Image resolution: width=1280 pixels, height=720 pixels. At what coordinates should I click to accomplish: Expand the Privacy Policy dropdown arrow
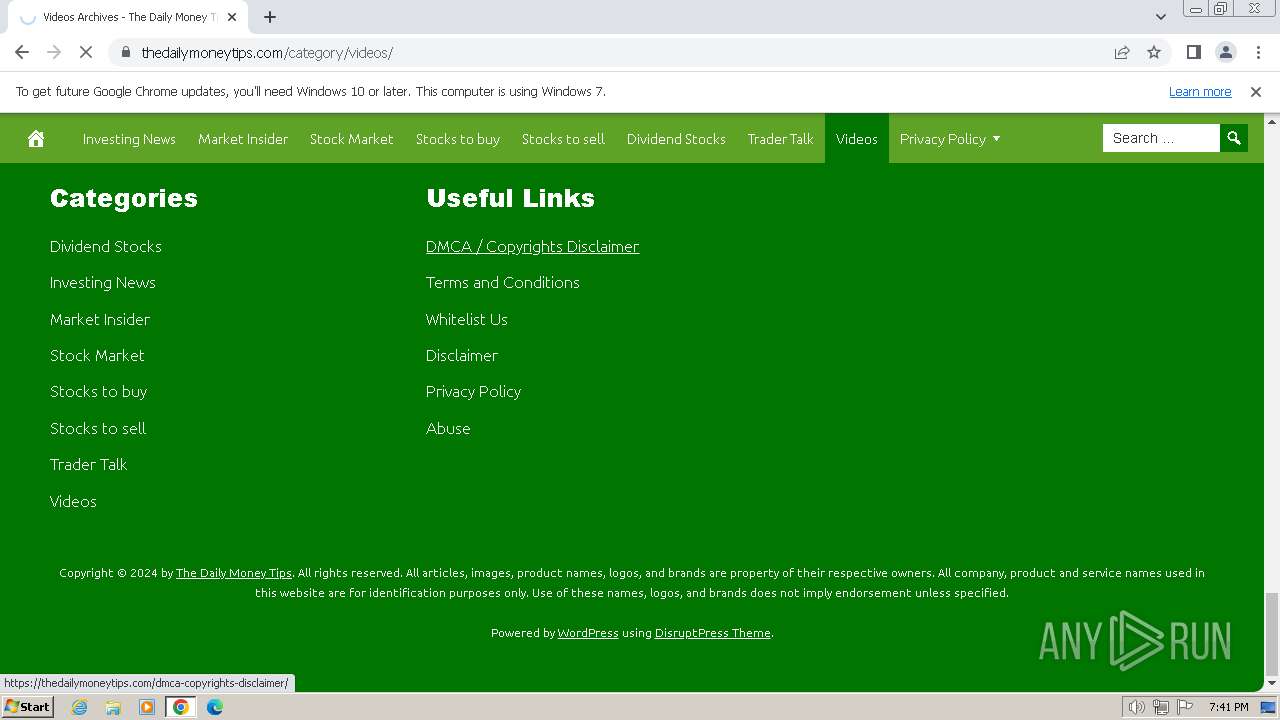pos(996,139)
